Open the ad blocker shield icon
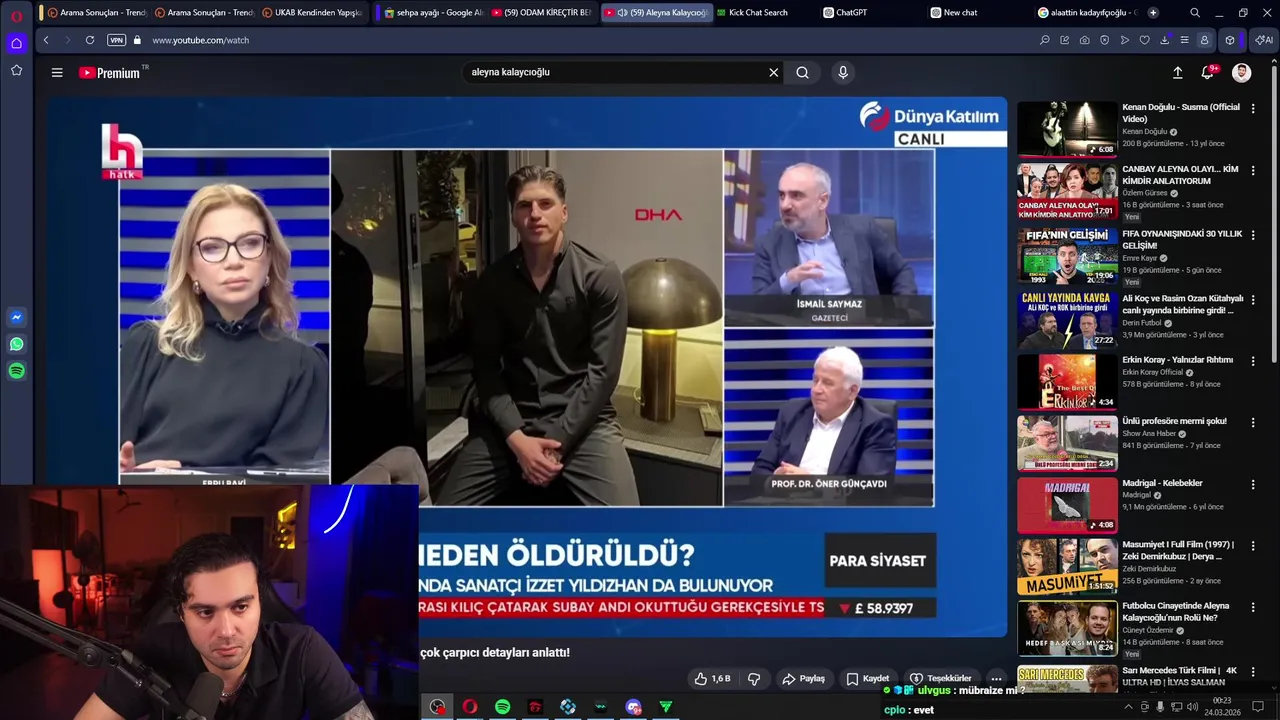 (x=1105, y=40)
